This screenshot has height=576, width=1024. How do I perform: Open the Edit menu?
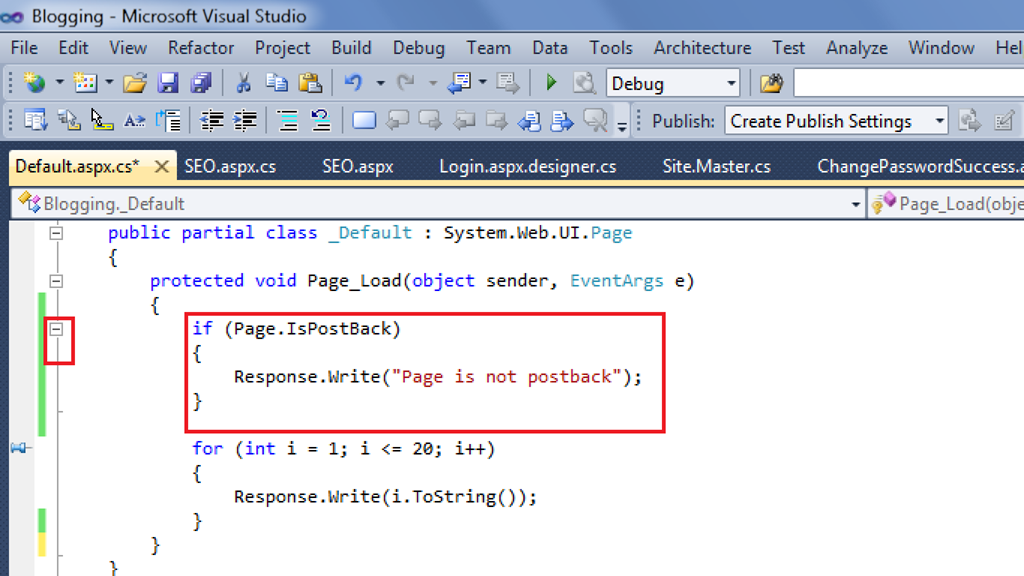click(x=73, y=48)
